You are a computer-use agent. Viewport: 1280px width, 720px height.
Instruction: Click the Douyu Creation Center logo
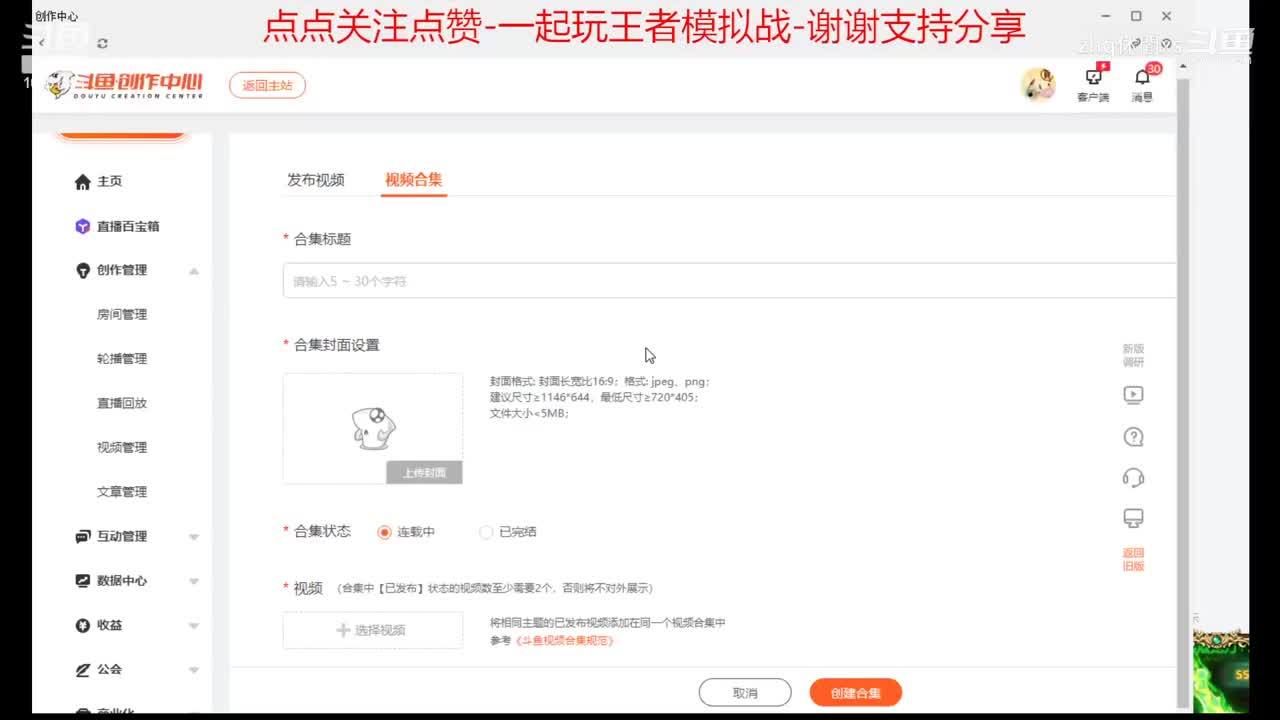(x=126, y=85)
